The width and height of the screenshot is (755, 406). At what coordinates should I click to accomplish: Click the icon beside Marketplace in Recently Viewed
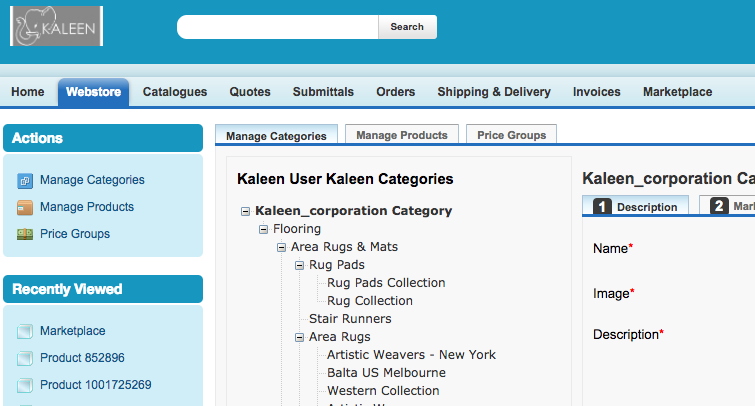tap(25, 331)
